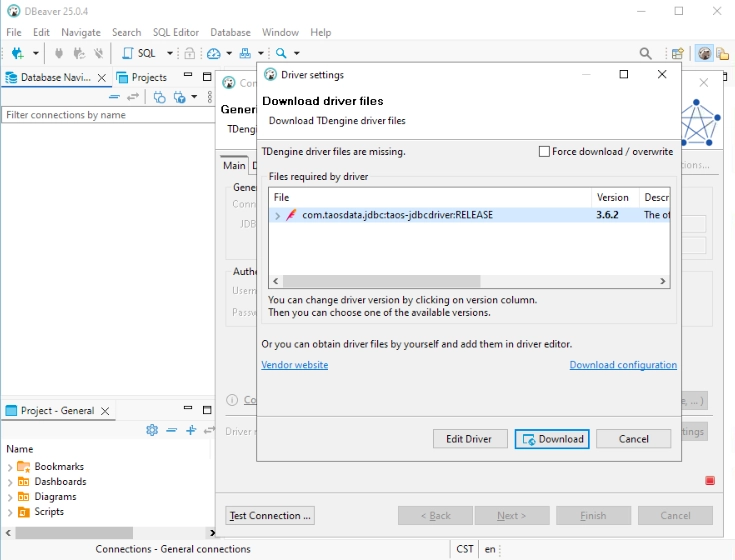This screenshot has height=560, width=735.
Task: Click the DBeaver perspective beaver icon
Action: click(x=704, y=53)
